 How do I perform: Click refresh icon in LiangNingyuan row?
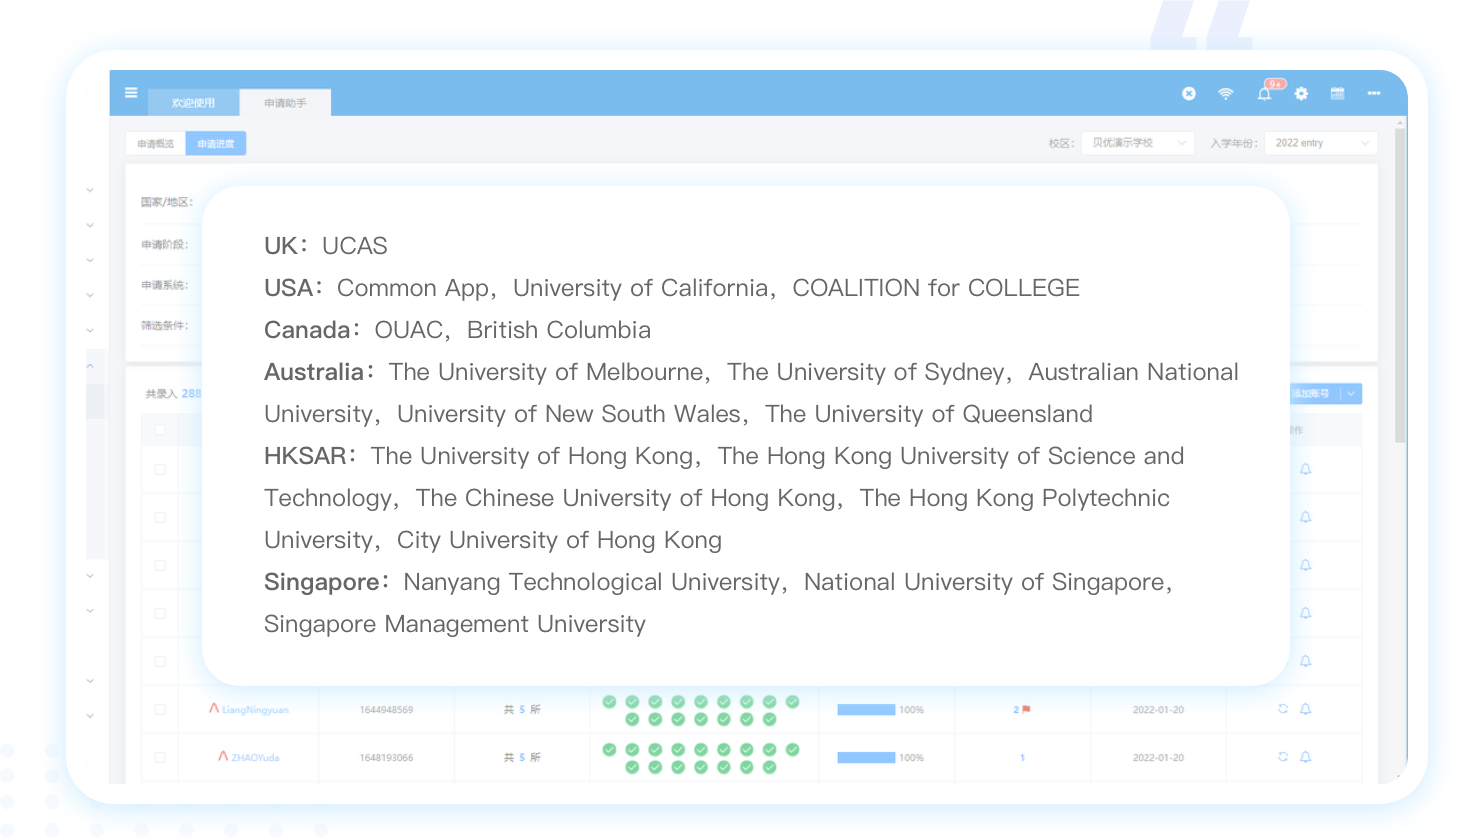[1283, 709]
